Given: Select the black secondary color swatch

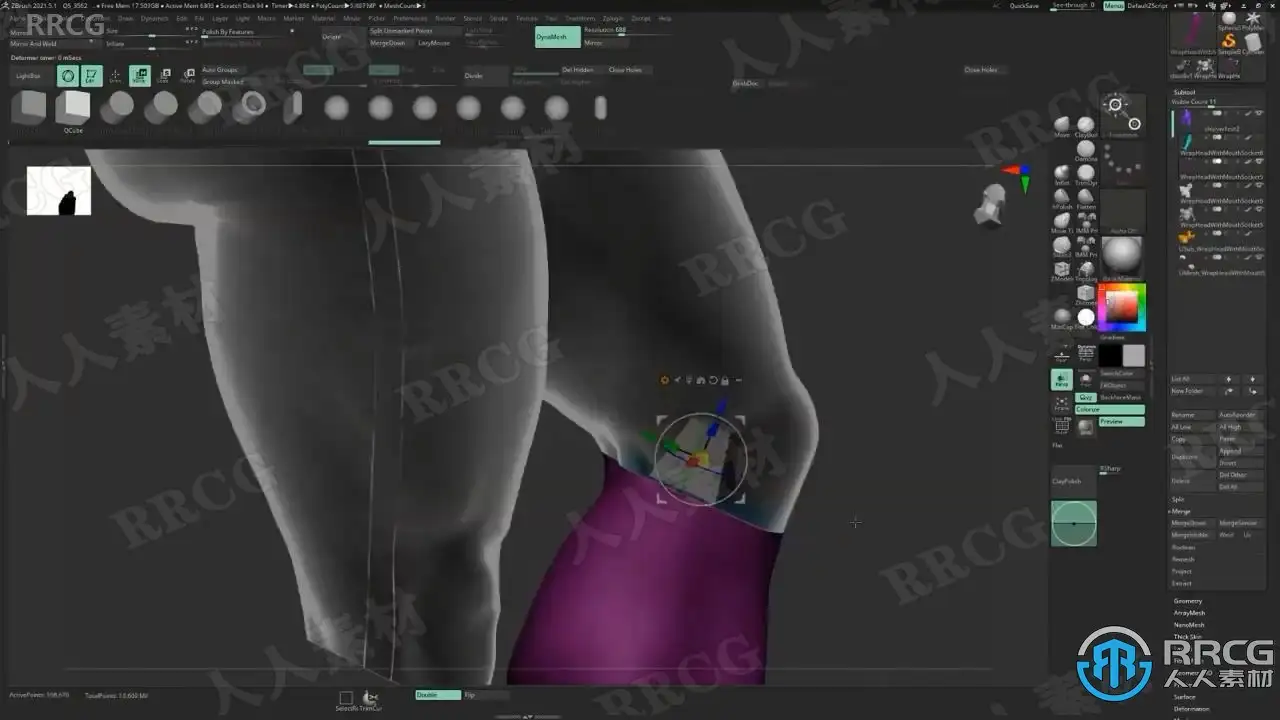Looking at the screenshot, I should click(1110, 355).
